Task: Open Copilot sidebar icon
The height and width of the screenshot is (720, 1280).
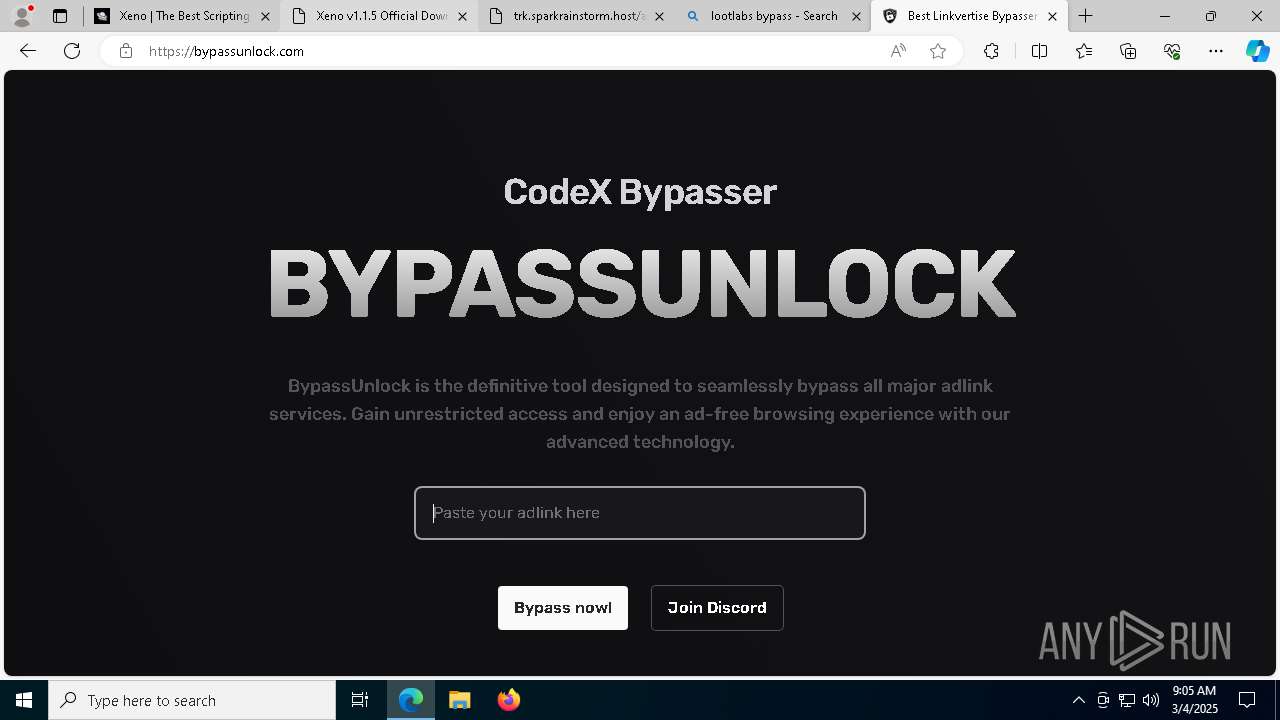Action: tap(1258, 51)
